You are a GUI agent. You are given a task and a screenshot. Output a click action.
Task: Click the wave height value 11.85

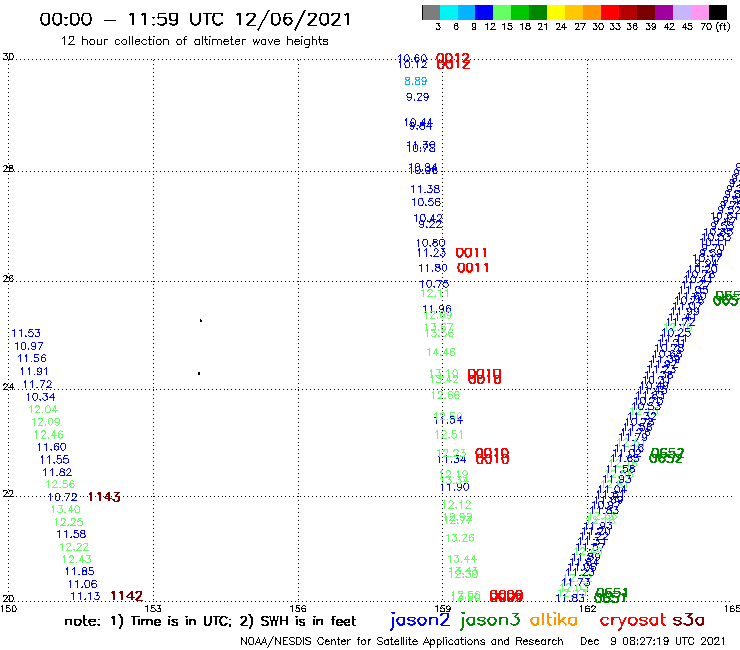[79, 571]
